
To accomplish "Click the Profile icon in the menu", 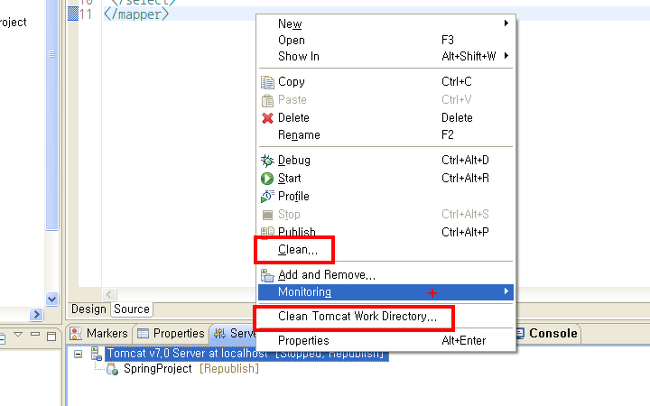I will [x=267, y=196].
